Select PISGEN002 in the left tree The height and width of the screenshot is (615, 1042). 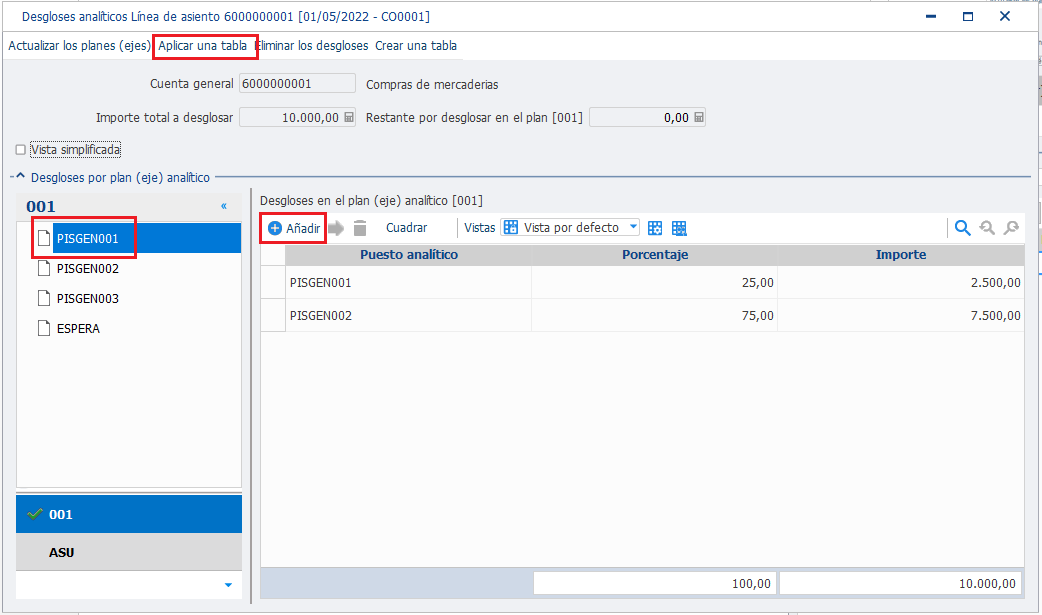click(x=88, y=269)
